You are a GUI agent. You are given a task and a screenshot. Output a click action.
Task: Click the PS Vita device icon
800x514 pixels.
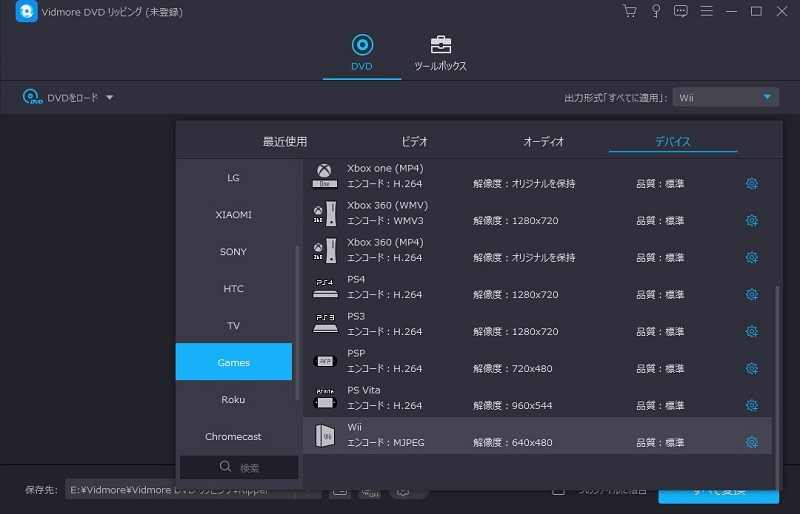[324, 398]
